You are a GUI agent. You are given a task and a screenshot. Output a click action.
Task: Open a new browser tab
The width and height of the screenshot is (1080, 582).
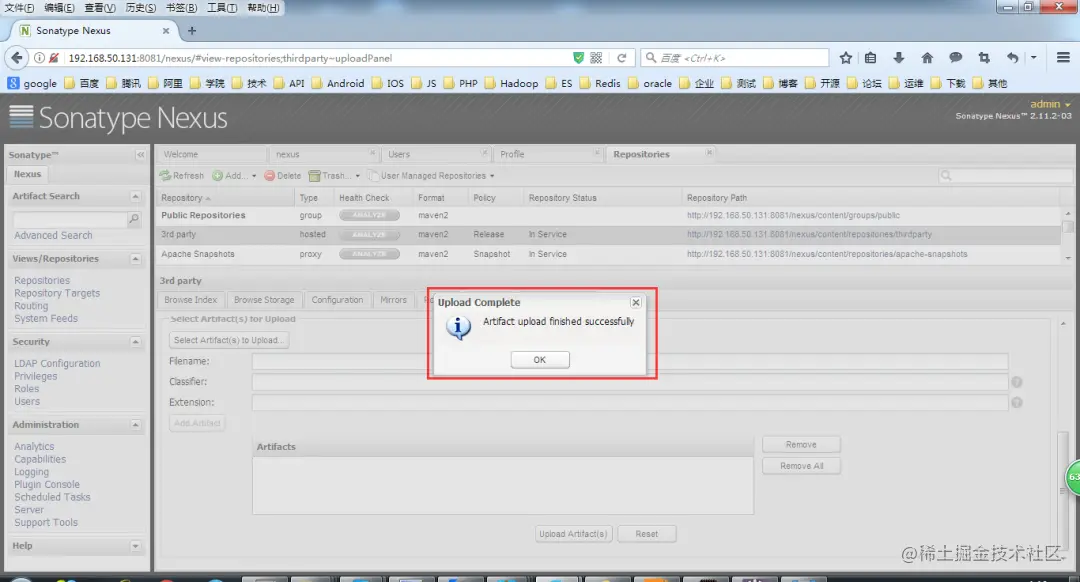pos(192,31)
